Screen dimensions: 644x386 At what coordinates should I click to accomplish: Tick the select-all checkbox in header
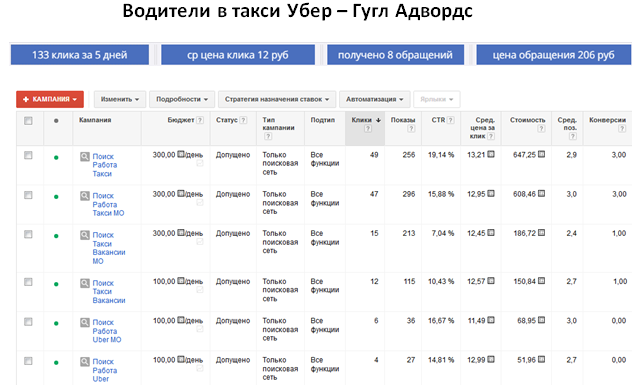coord(28,121)
